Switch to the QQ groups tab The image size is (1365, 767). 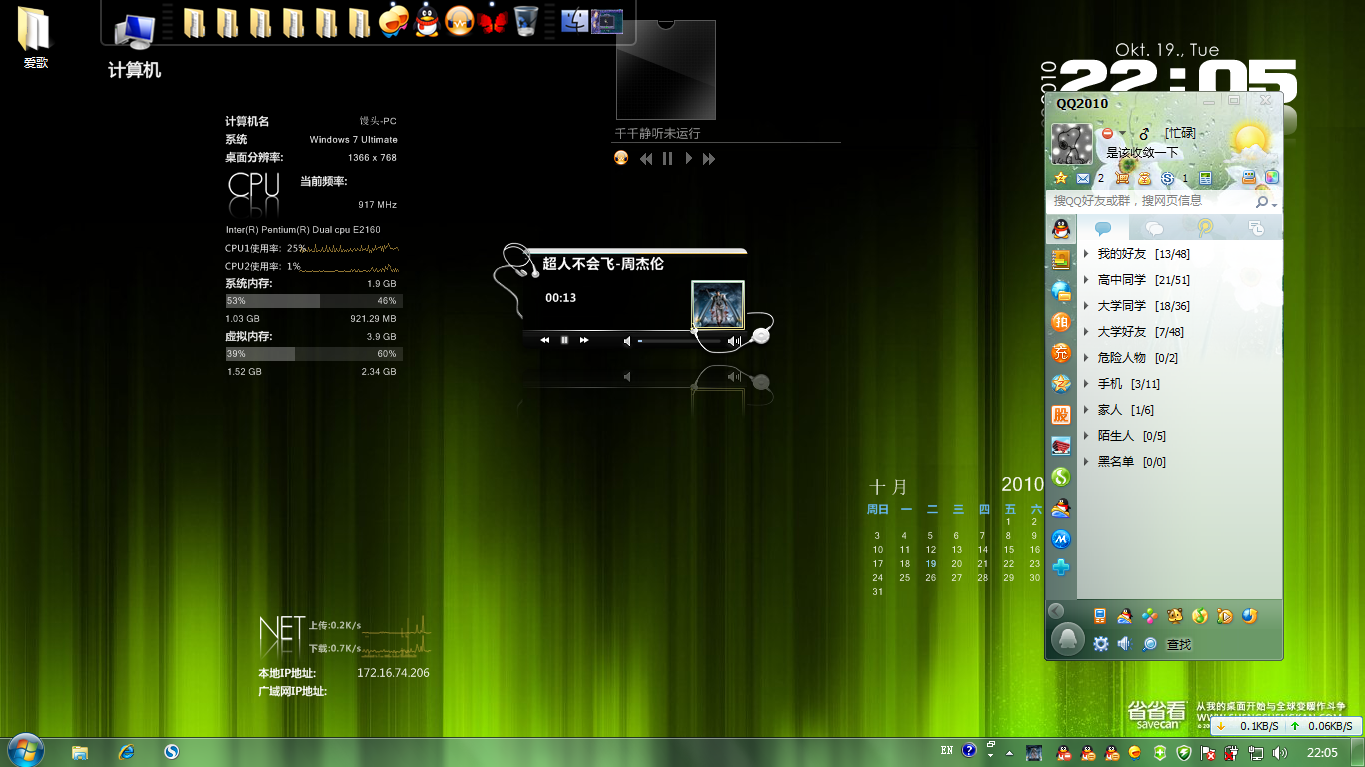pos(1154,228)
